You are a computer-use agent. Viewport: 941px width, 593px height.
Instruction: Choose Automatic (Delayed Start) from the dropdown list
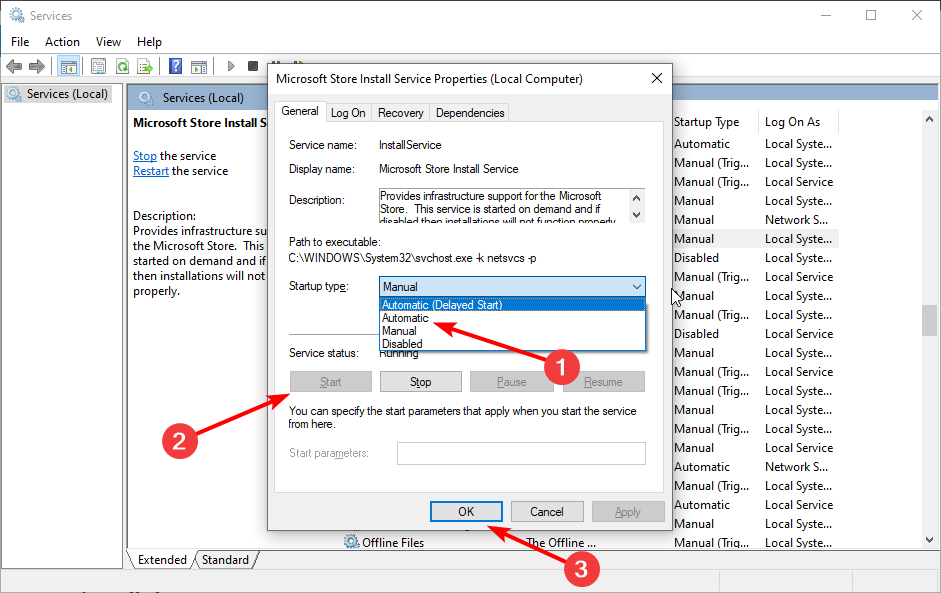(x=513, y=305)
